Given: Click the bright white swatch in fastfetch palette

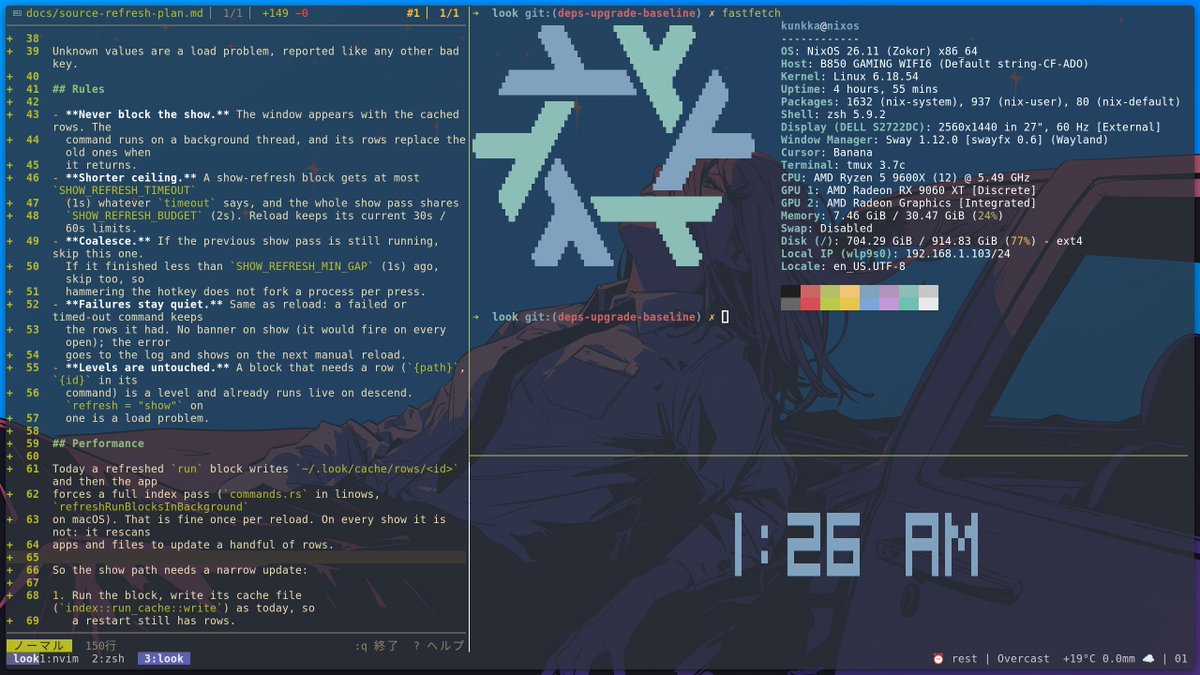Looking at the screenshot, I should pyautogui.click(x=929, y=304).
